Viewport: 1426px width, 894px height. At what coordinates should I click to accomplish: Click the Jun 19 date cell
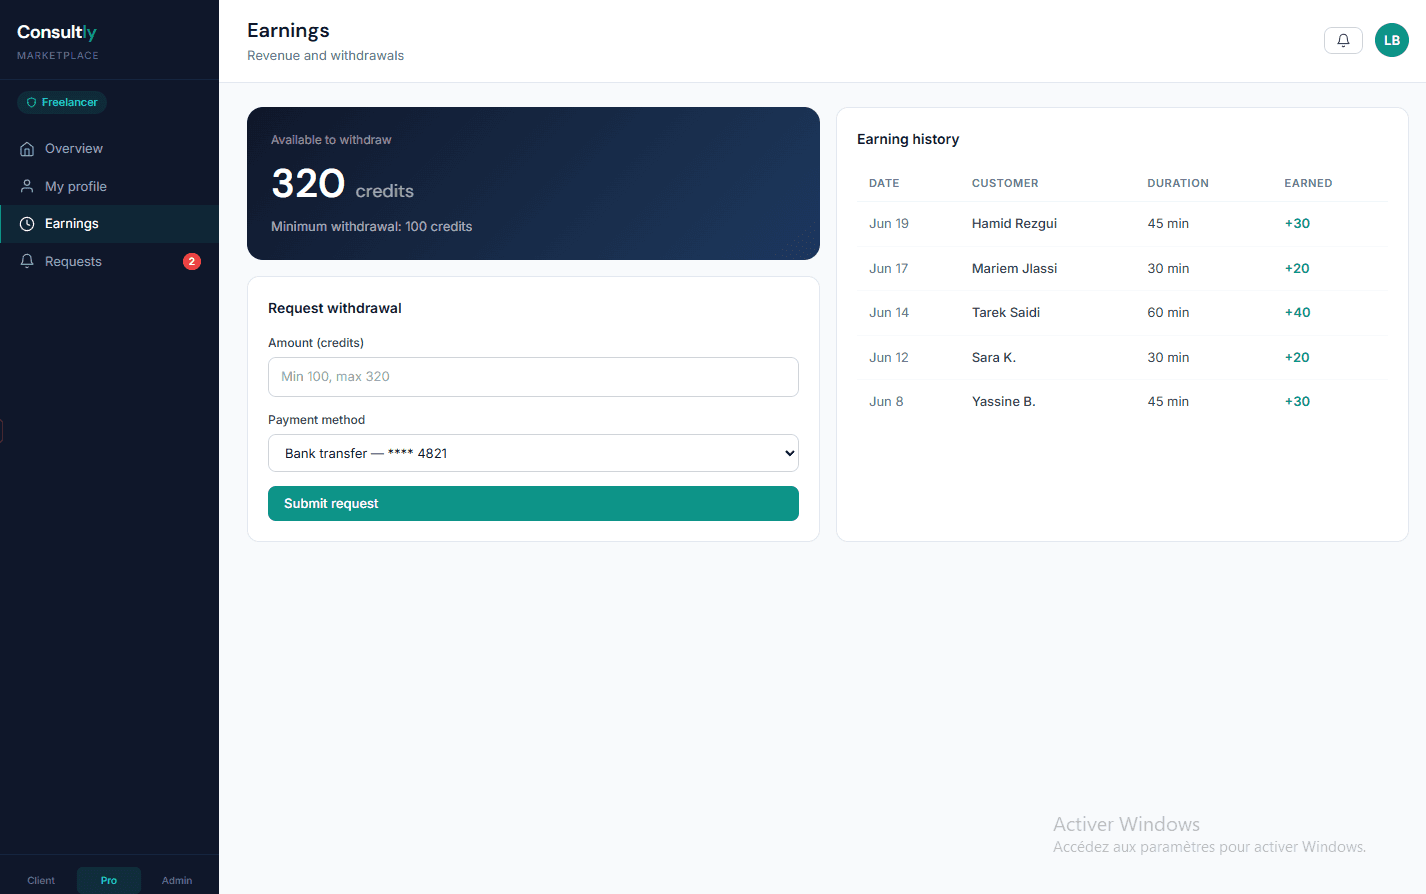pos(889,224)
